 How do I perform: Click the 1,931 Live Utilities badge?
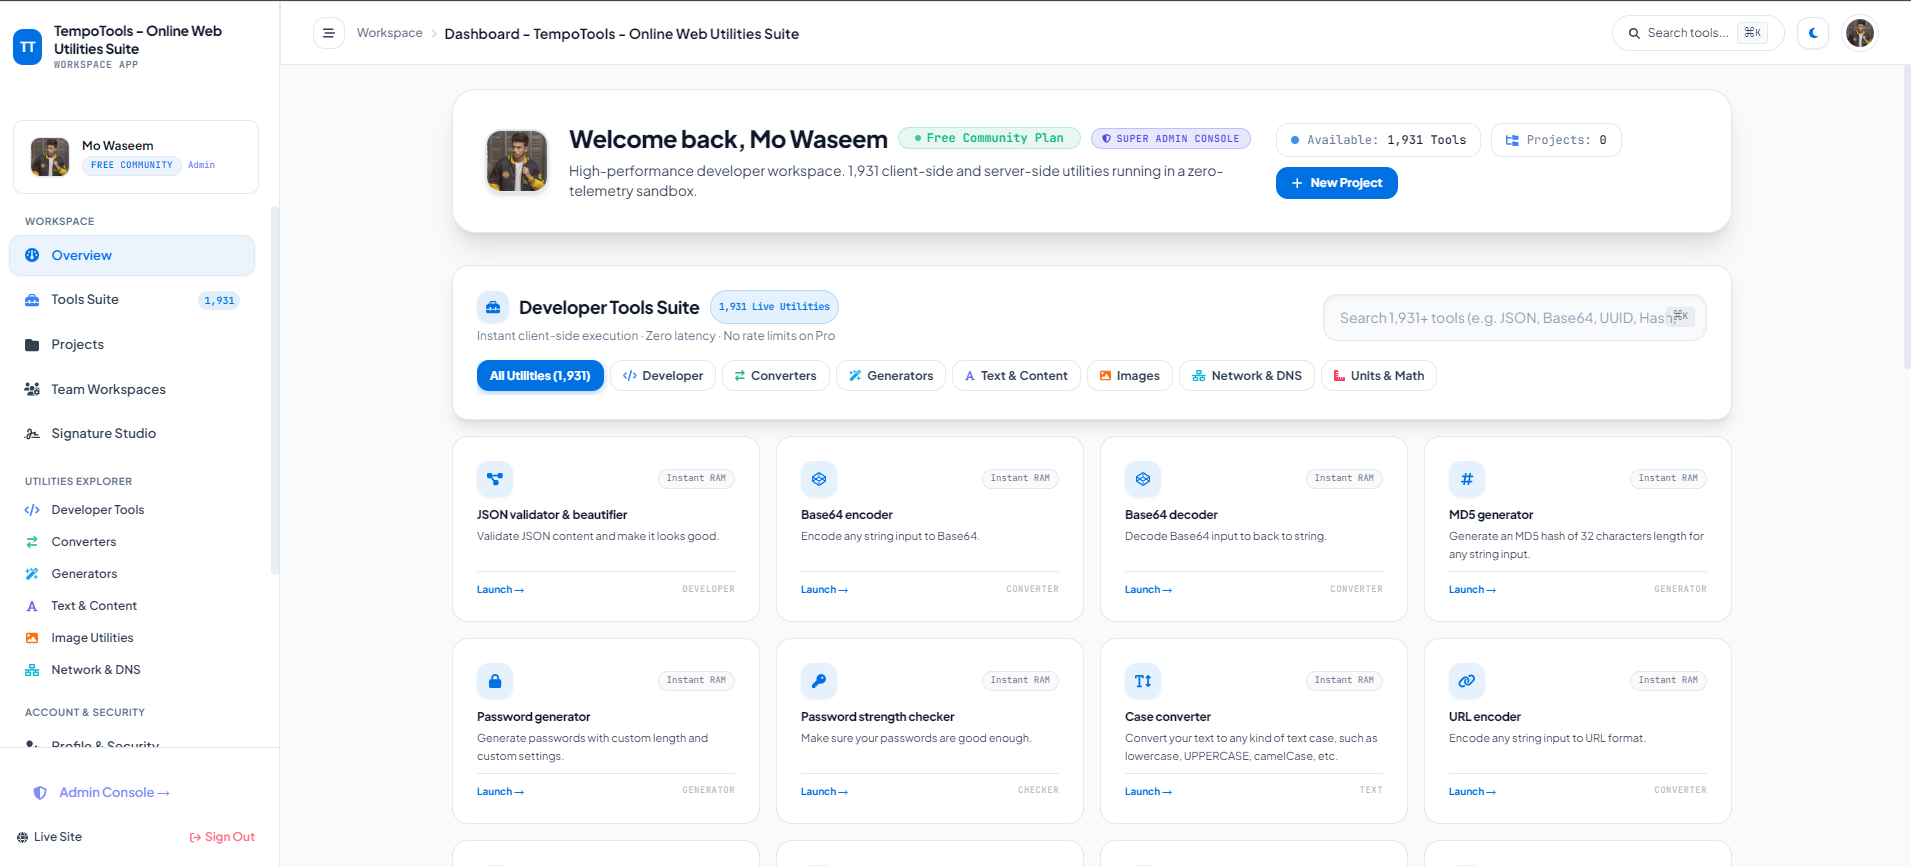[x=774, y=307]
